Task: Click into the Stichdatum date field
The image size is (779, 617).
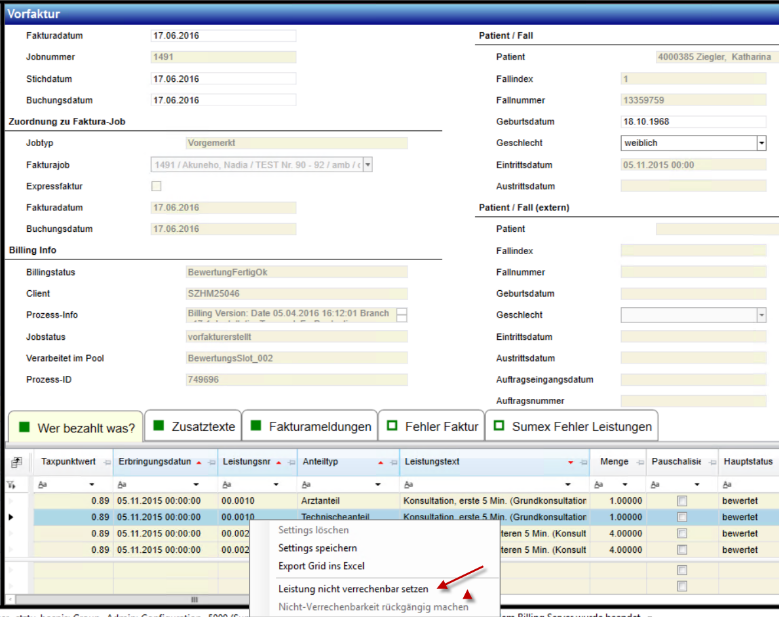Action: [222, 79]
